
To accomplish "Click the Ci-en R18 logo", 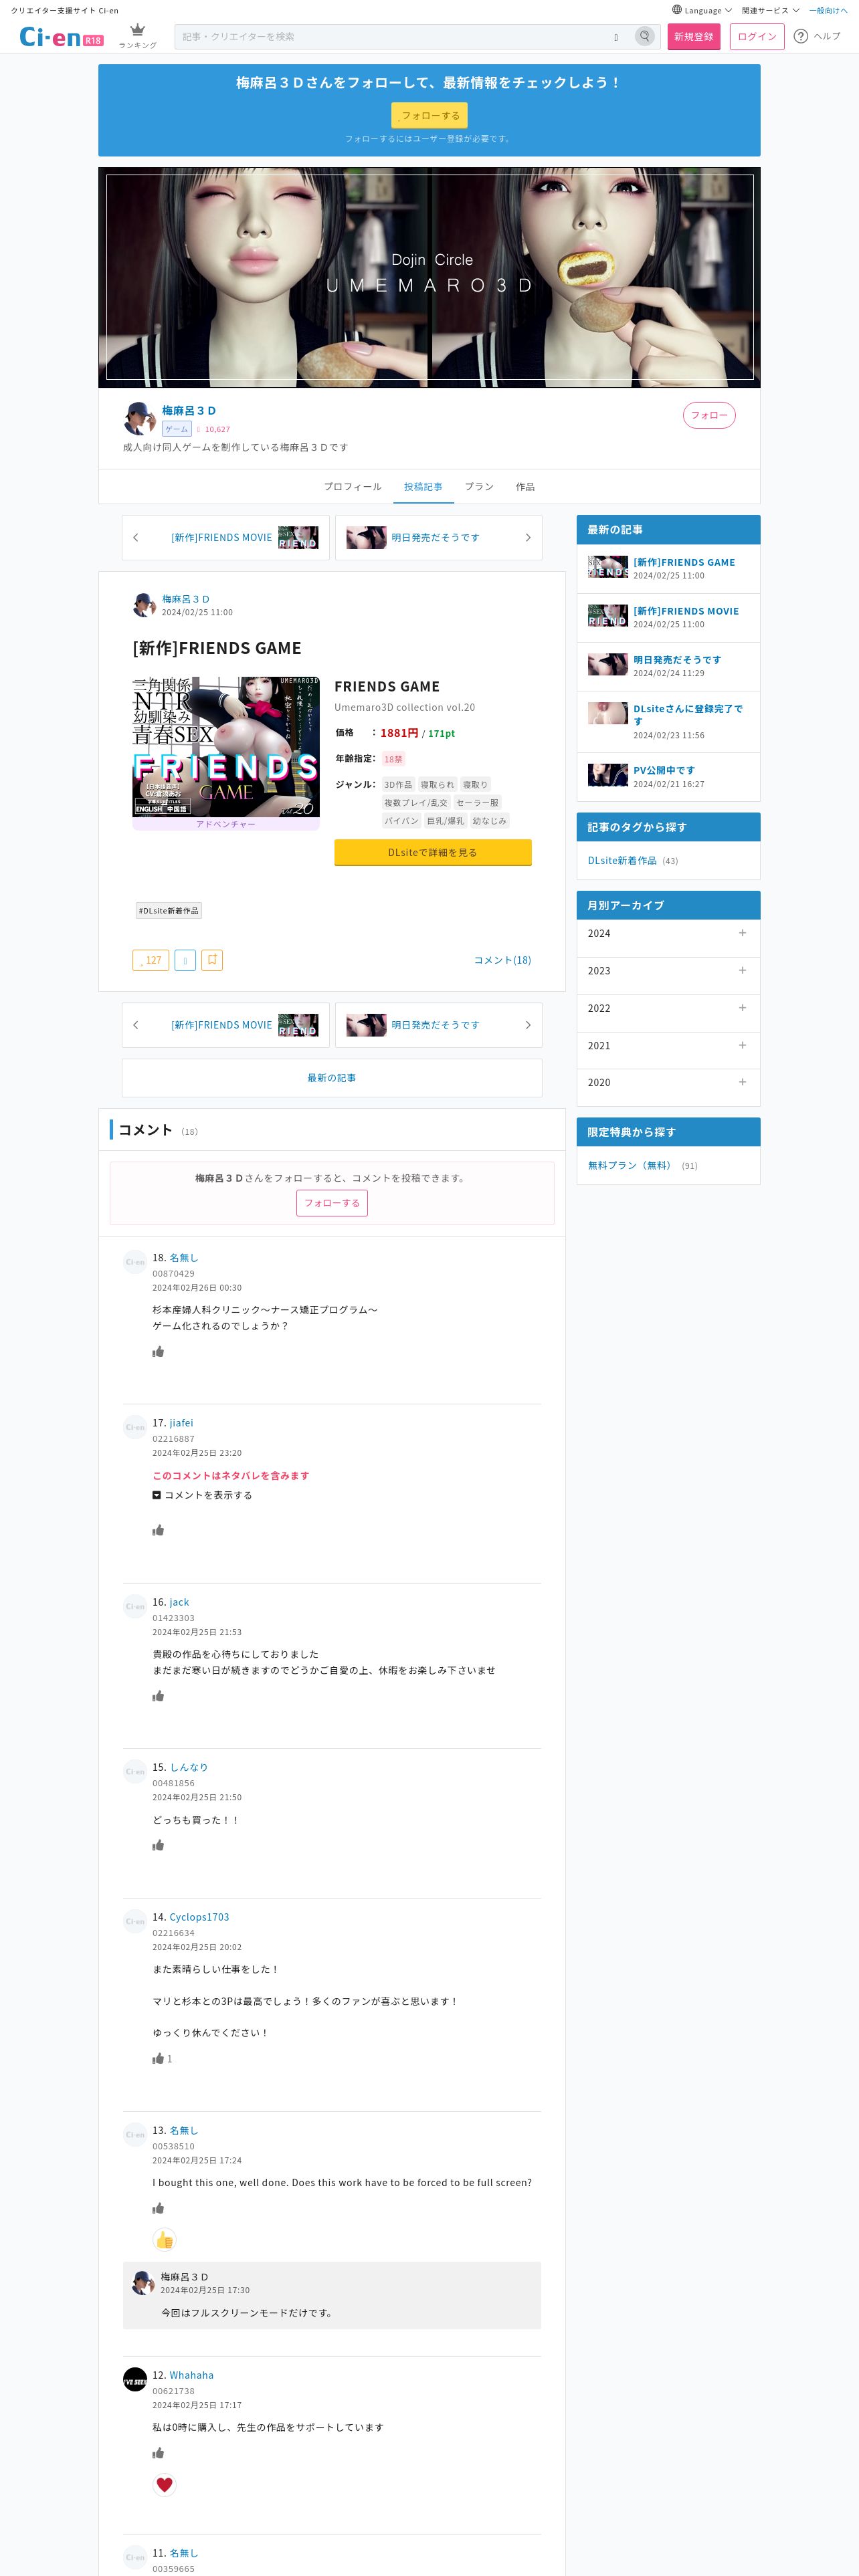I will click(61, 37).
